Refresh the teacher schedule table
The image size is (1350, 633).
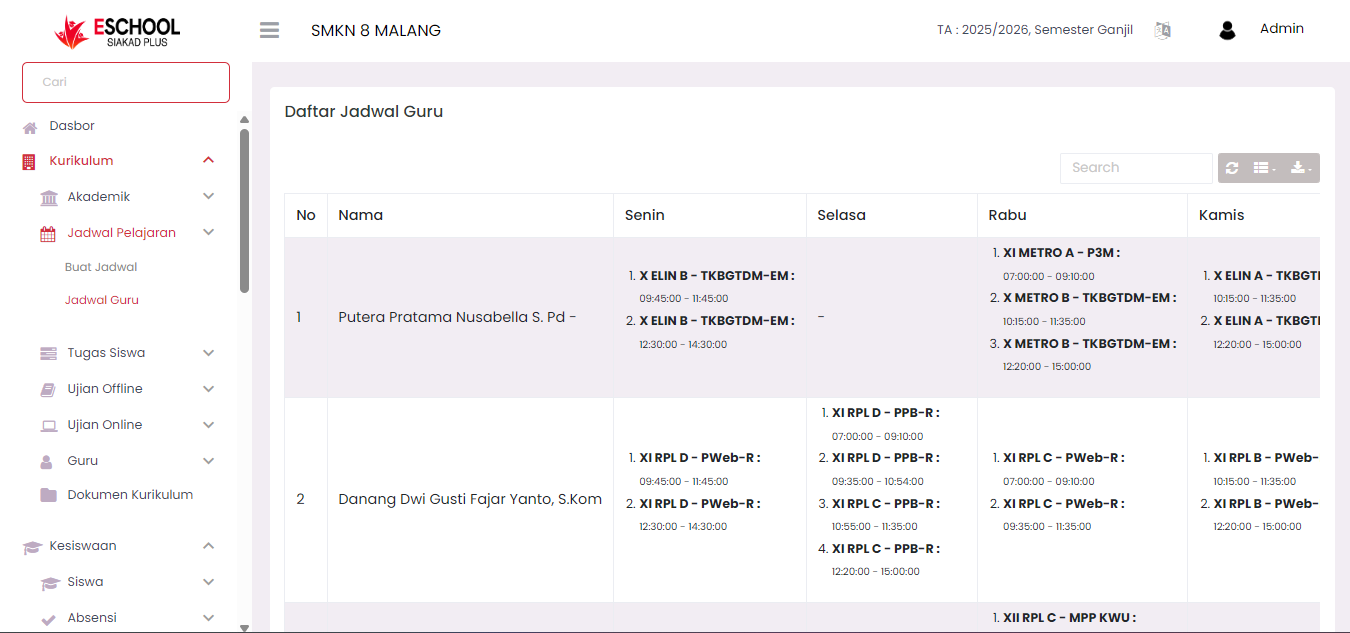tap(1232, 168)
